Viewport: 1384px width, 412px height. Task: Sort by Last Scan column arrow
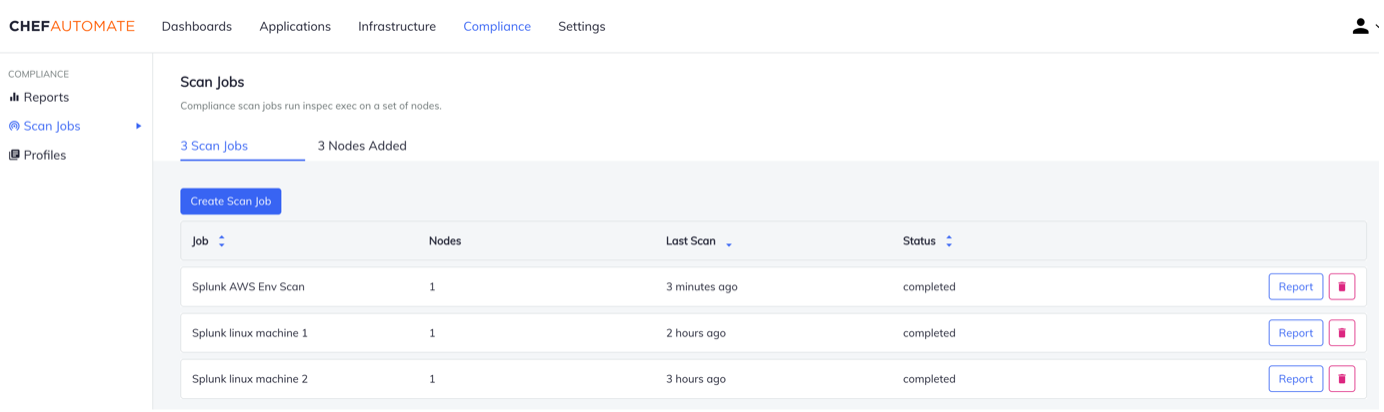point(729,243)
